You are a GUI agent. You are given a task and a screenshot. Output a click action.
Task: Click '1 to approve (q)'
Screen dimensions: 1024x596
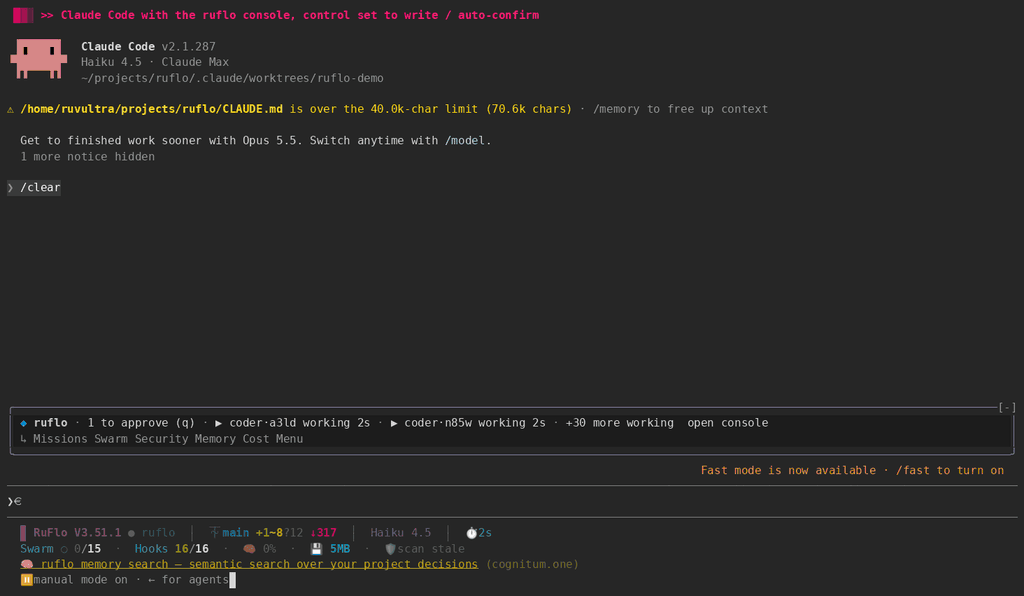[141, 423]
